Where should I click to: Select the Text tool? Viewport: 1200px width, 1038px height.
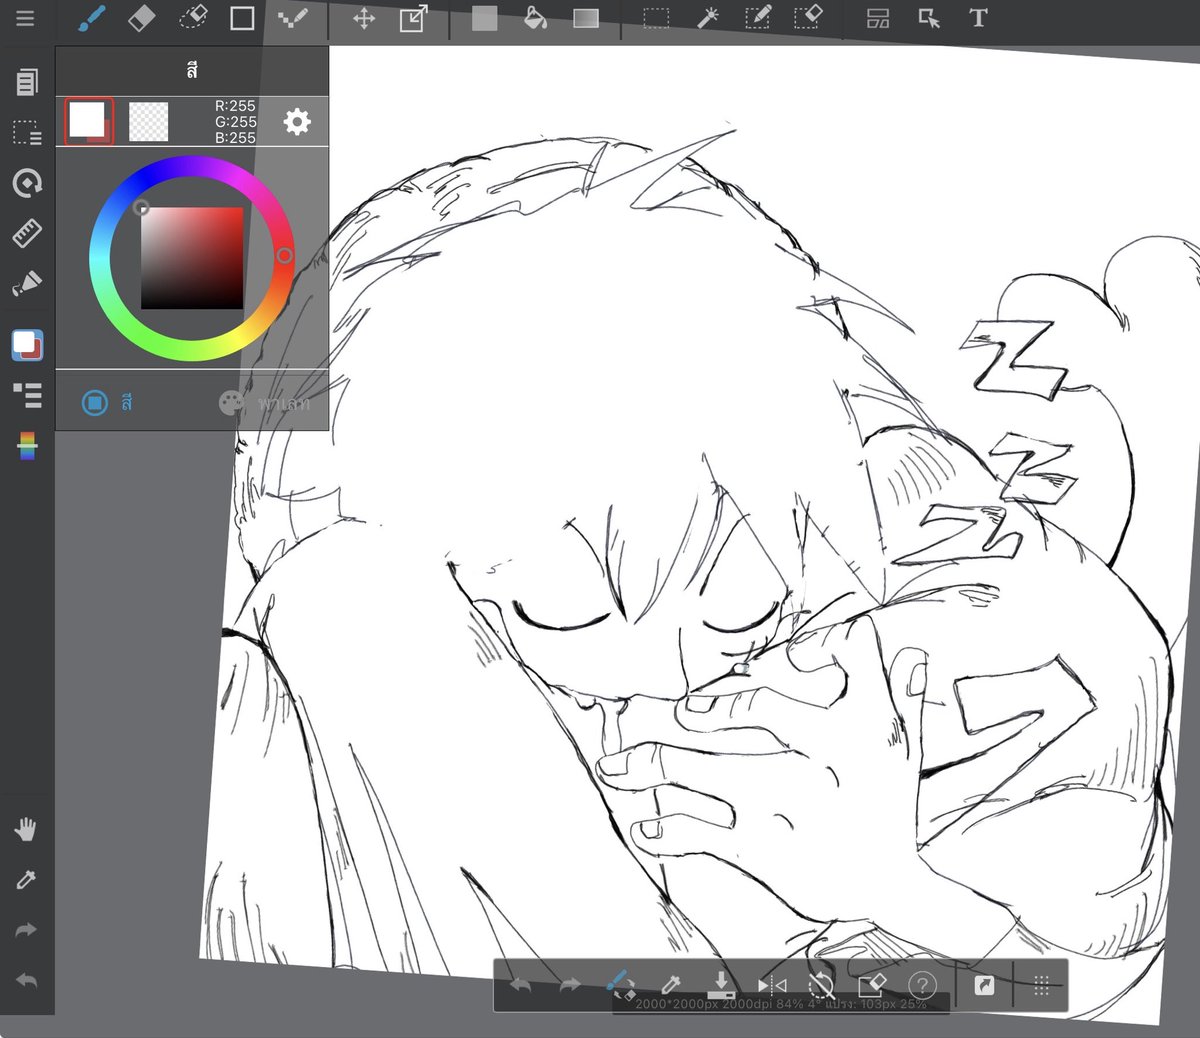(978, 18)
